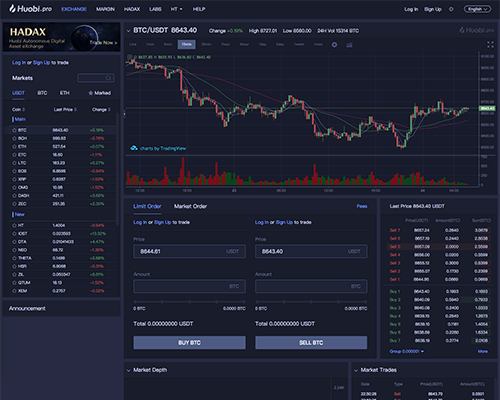The width and height of the screenshot is (500, 400).
Task: Click the circular icon beside Sign Up
Action: [451, 9]
